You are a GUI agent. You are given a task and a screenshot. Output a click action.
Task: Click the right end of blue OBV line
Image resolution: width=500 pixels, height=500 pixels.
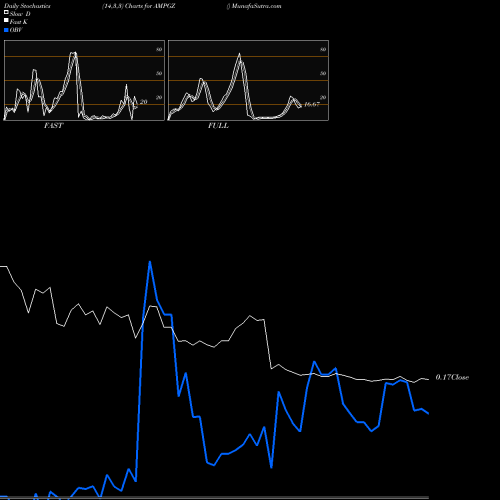(428, 413)
